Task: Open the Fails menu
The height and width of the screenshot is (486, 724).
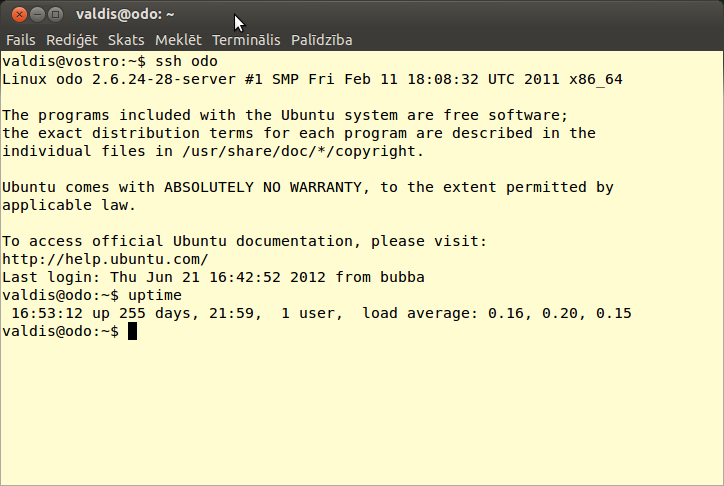Action: coord(21,40)
